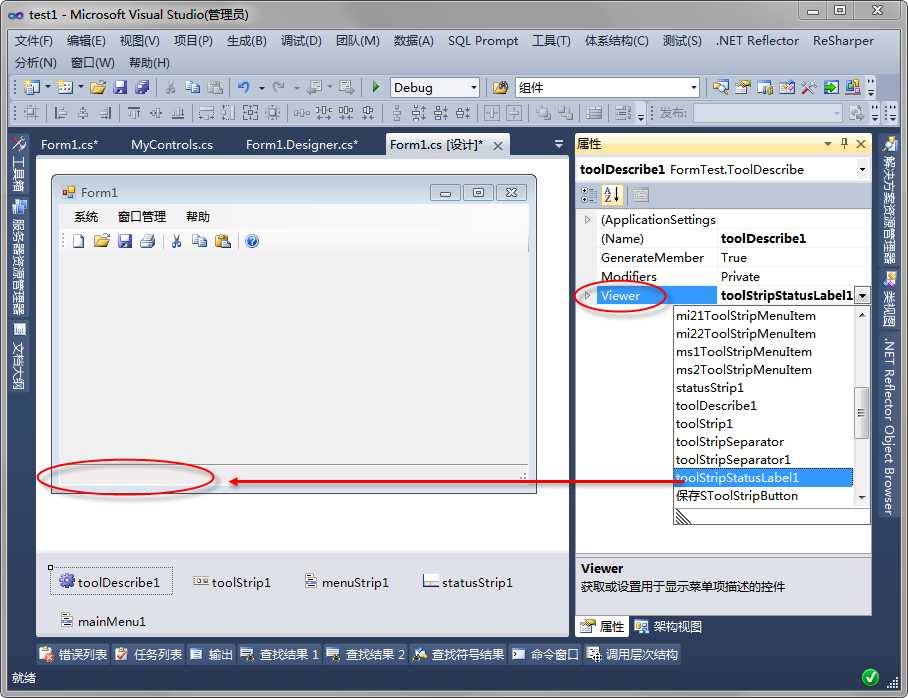
Task: Open the document tabs overflow dropdown arrow
Action: tap(559, 144)
